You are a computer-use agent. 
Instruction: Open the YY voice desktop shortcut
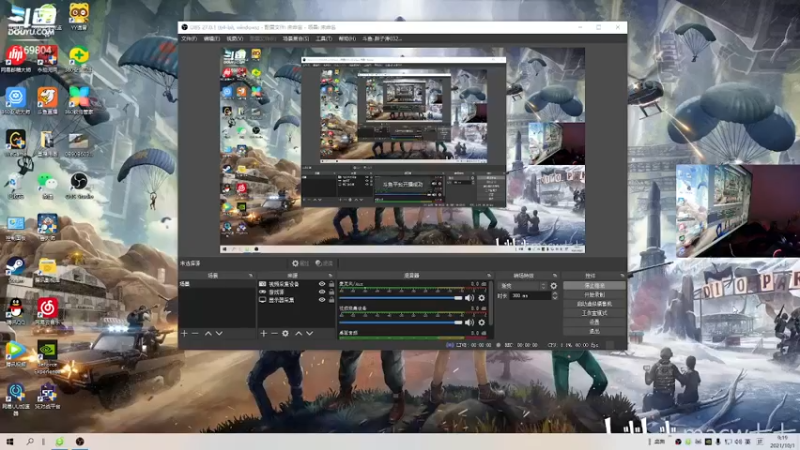[79, 16]
